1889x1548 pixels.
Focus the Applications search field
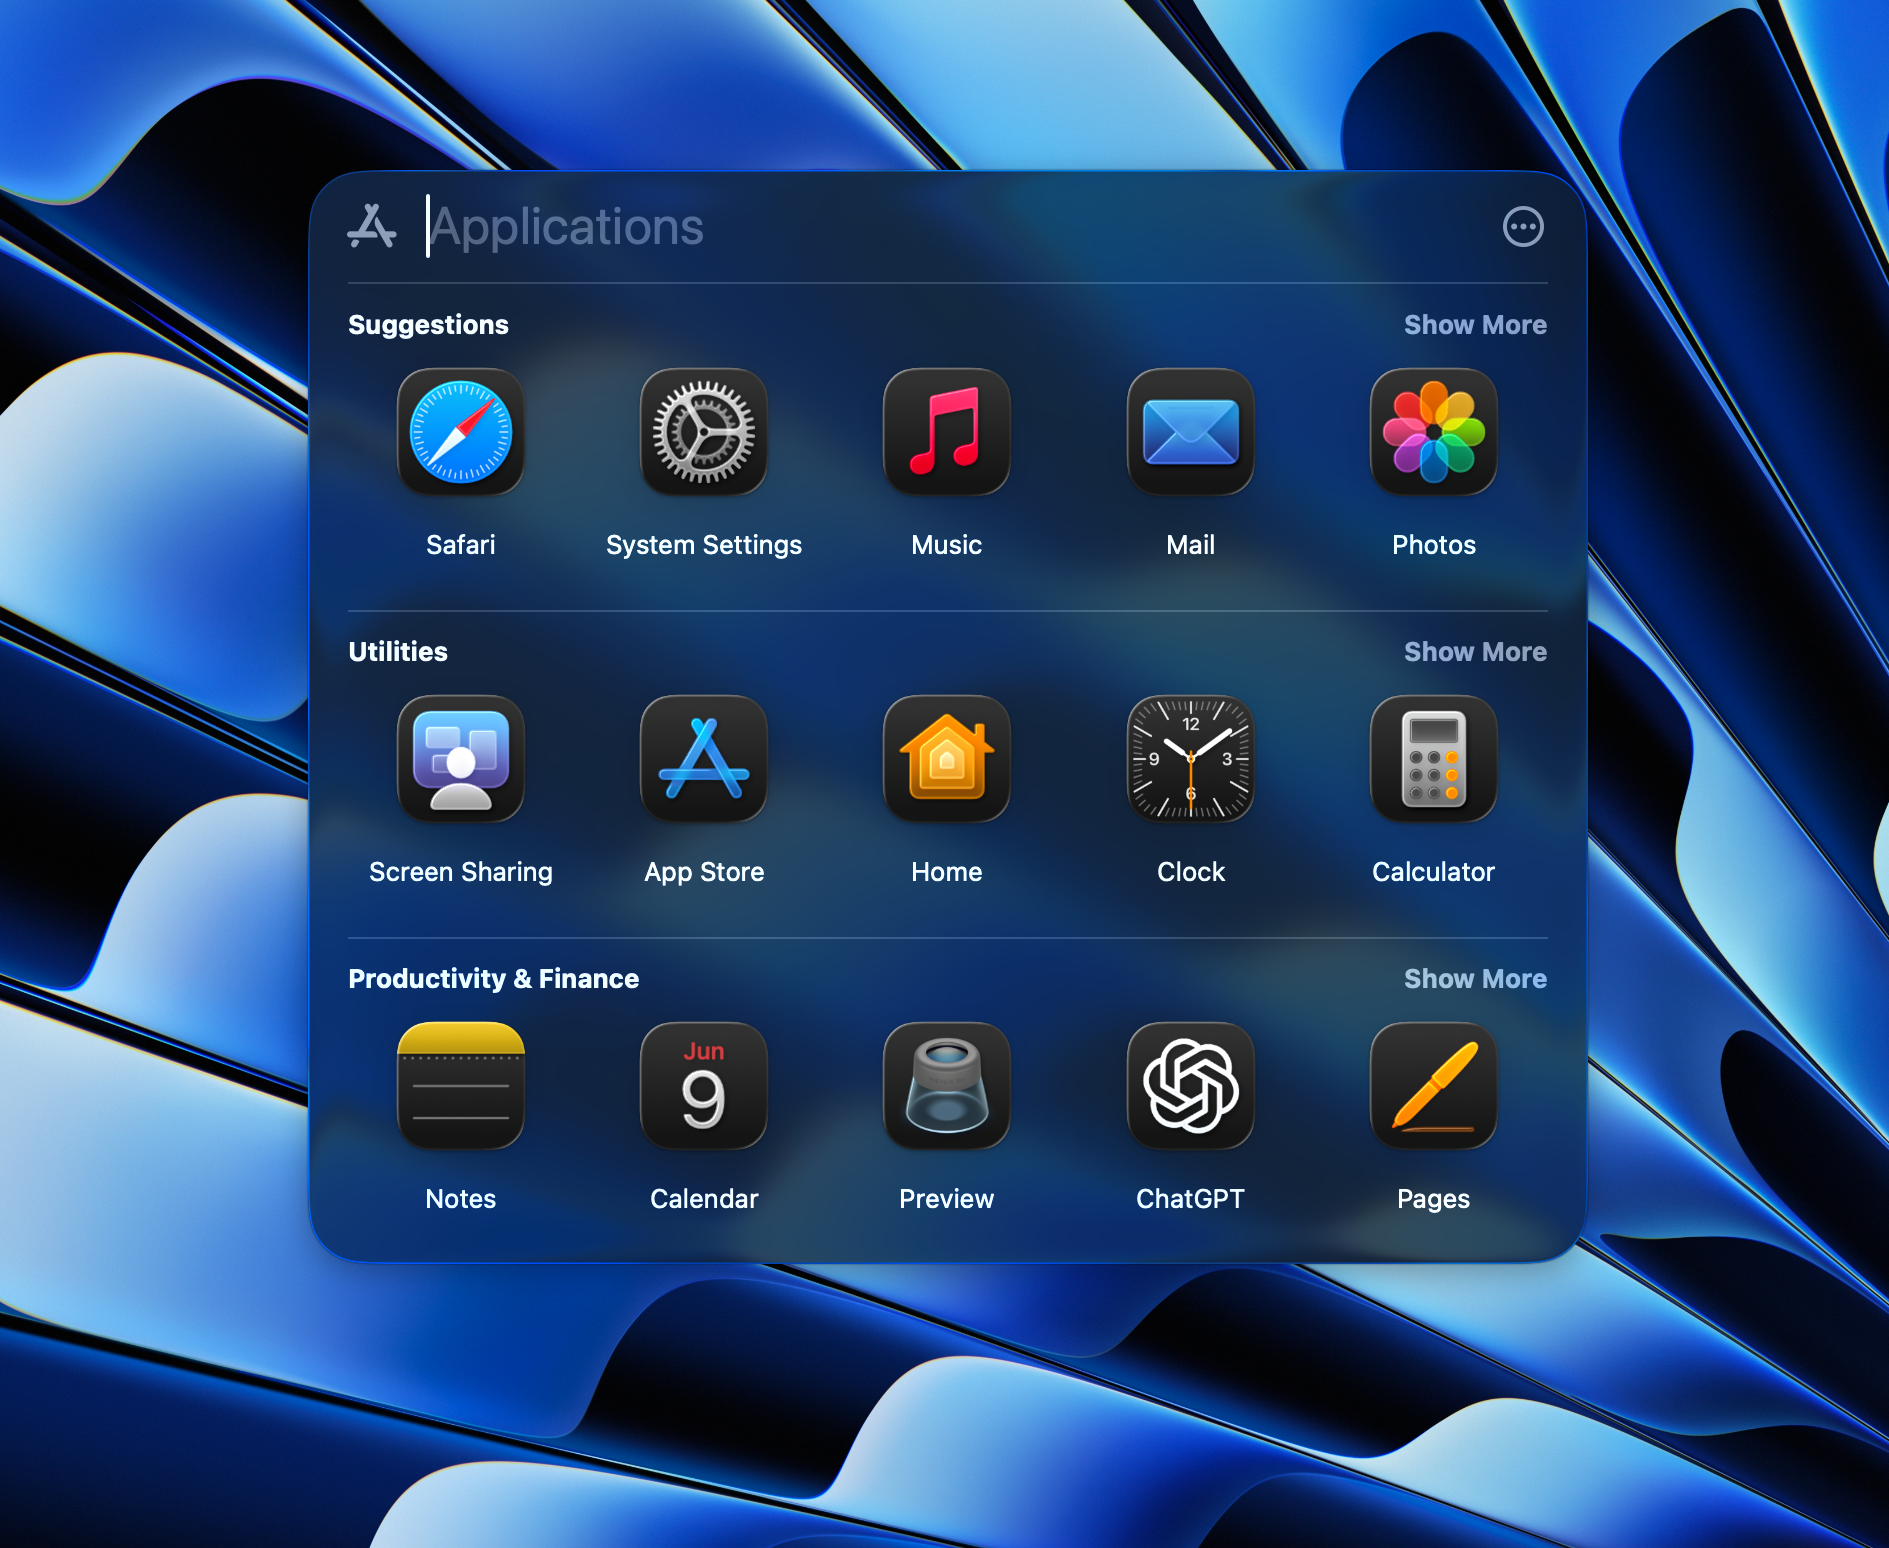[950, 227]
